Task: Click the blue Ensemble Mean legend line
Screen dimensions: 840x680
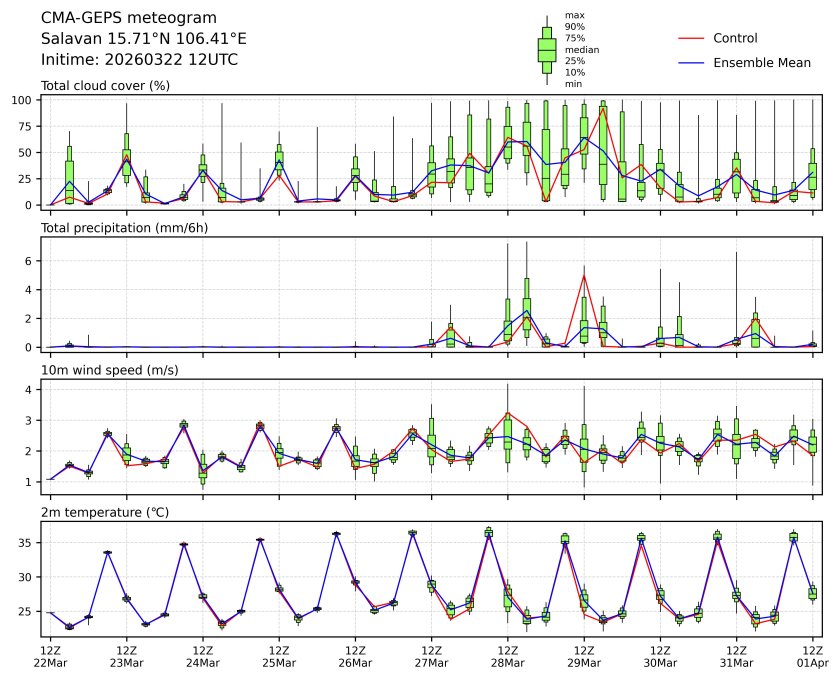Action: tap(692, 62)
